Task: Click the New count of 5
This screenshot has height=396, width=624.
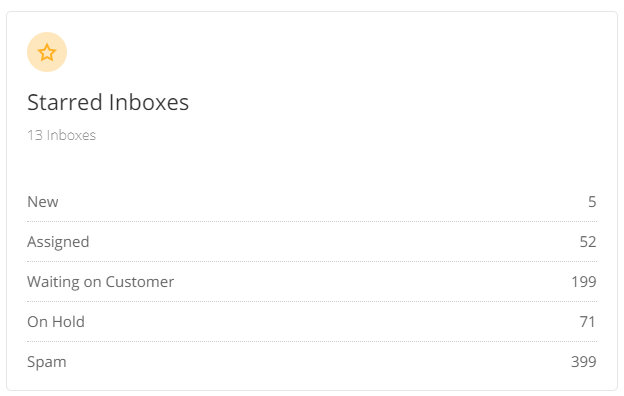Action: (x=592, y=202)
